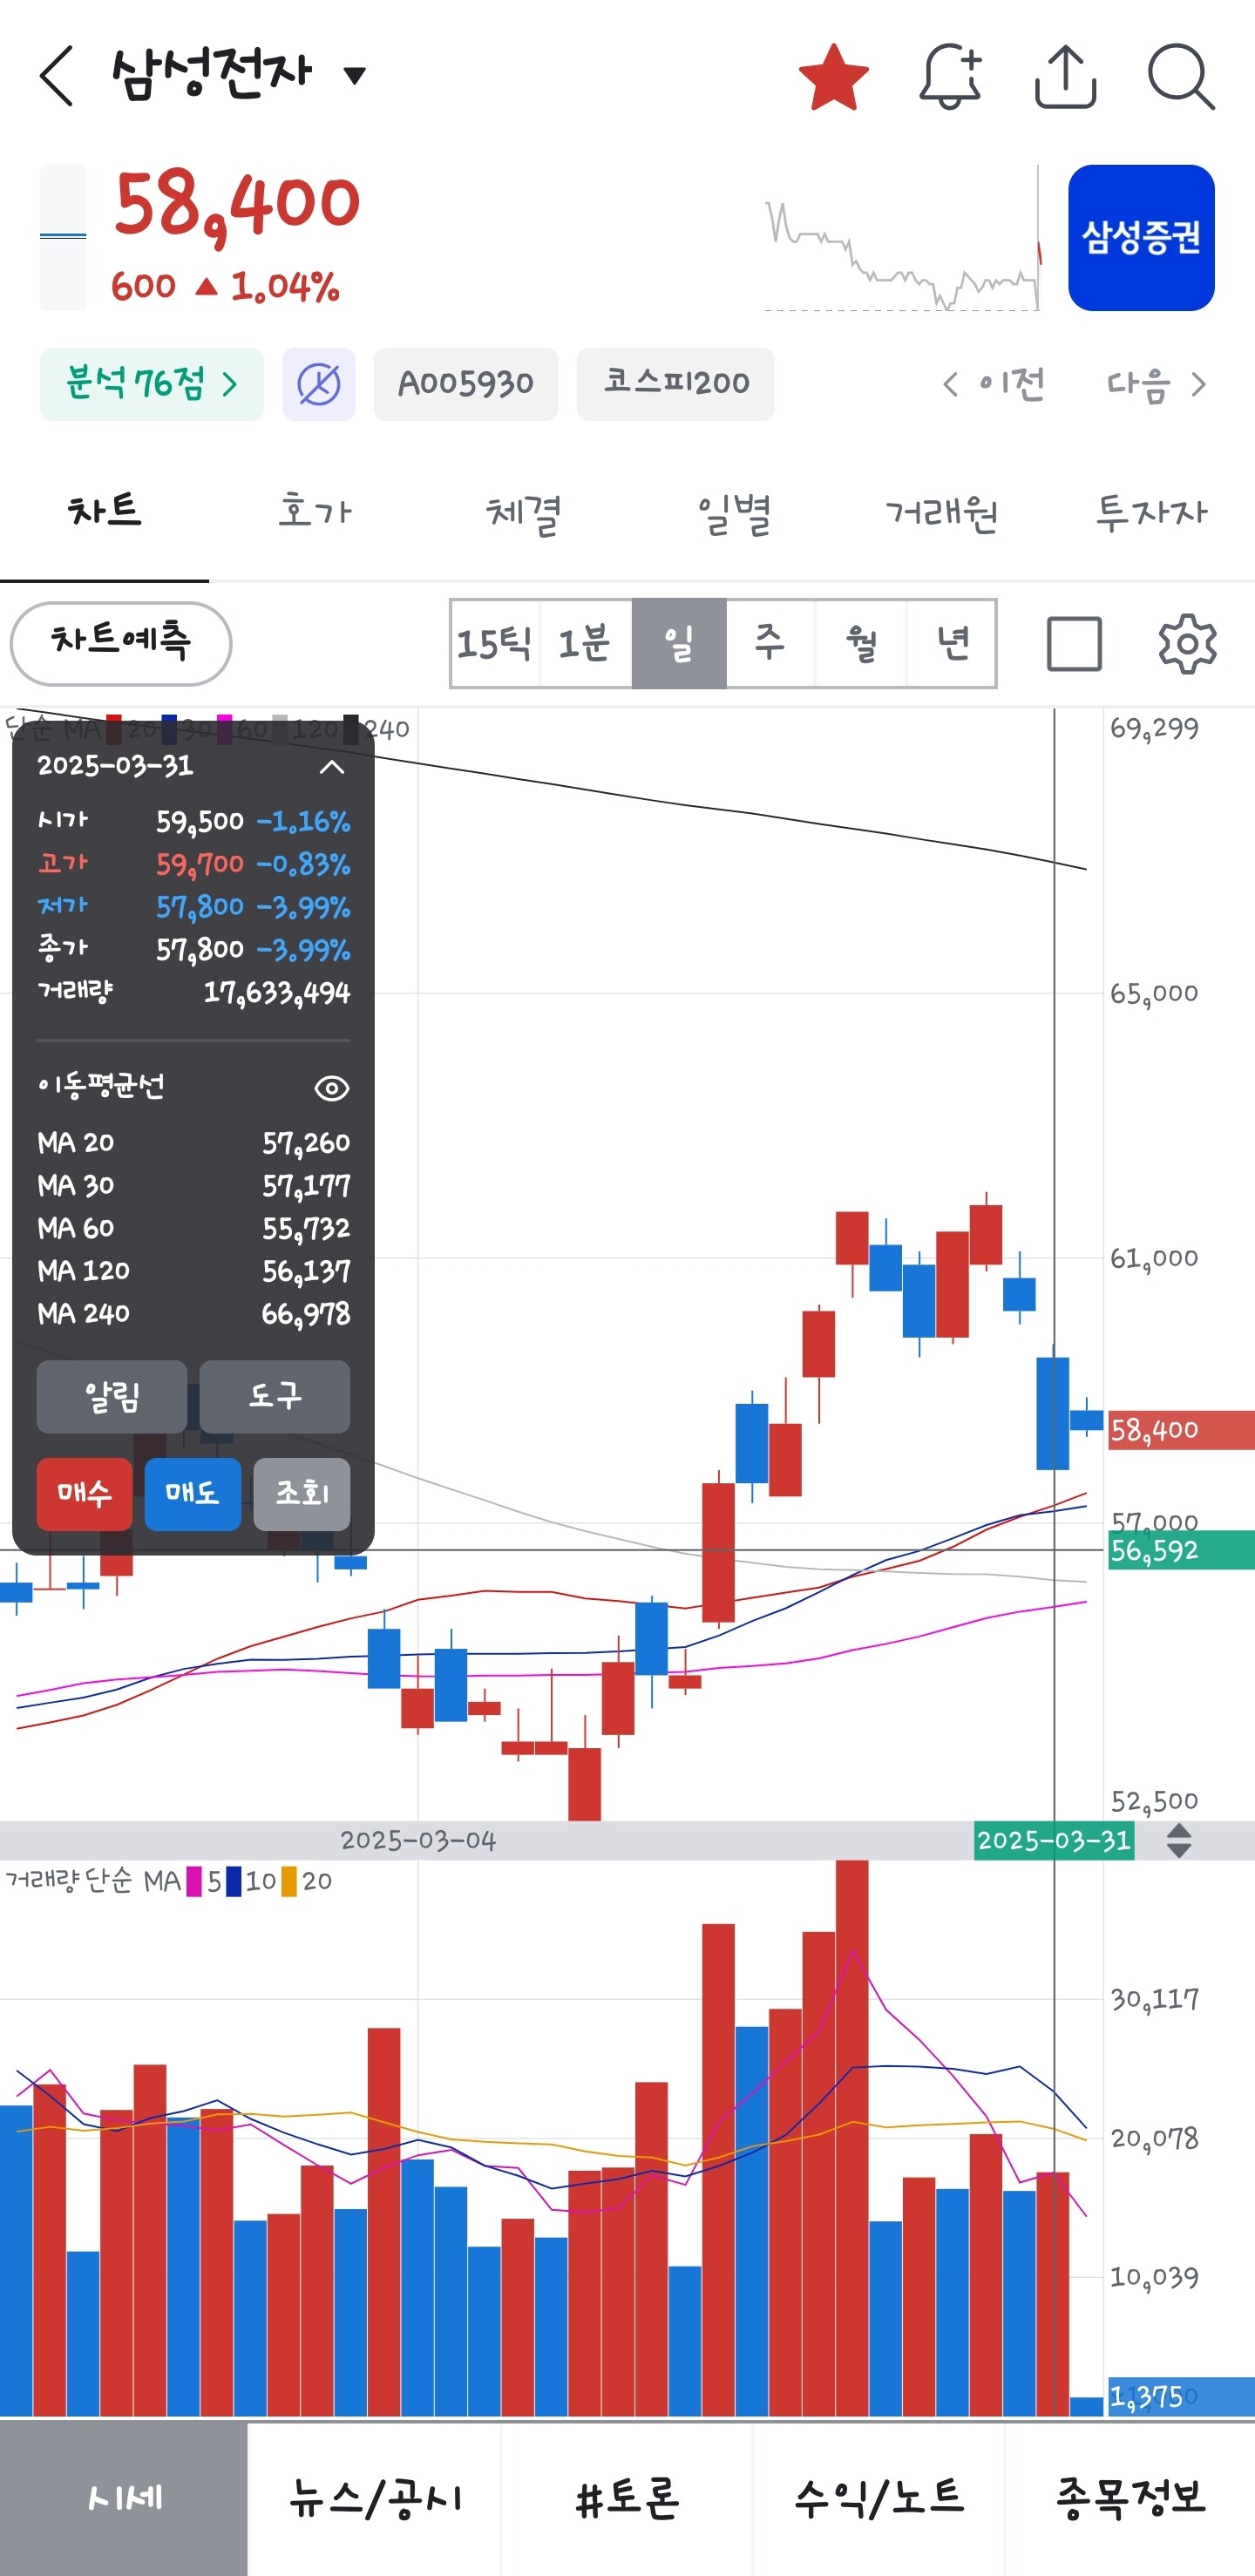Tap the 삼성증권 blue button

(x=1141, y=238)
